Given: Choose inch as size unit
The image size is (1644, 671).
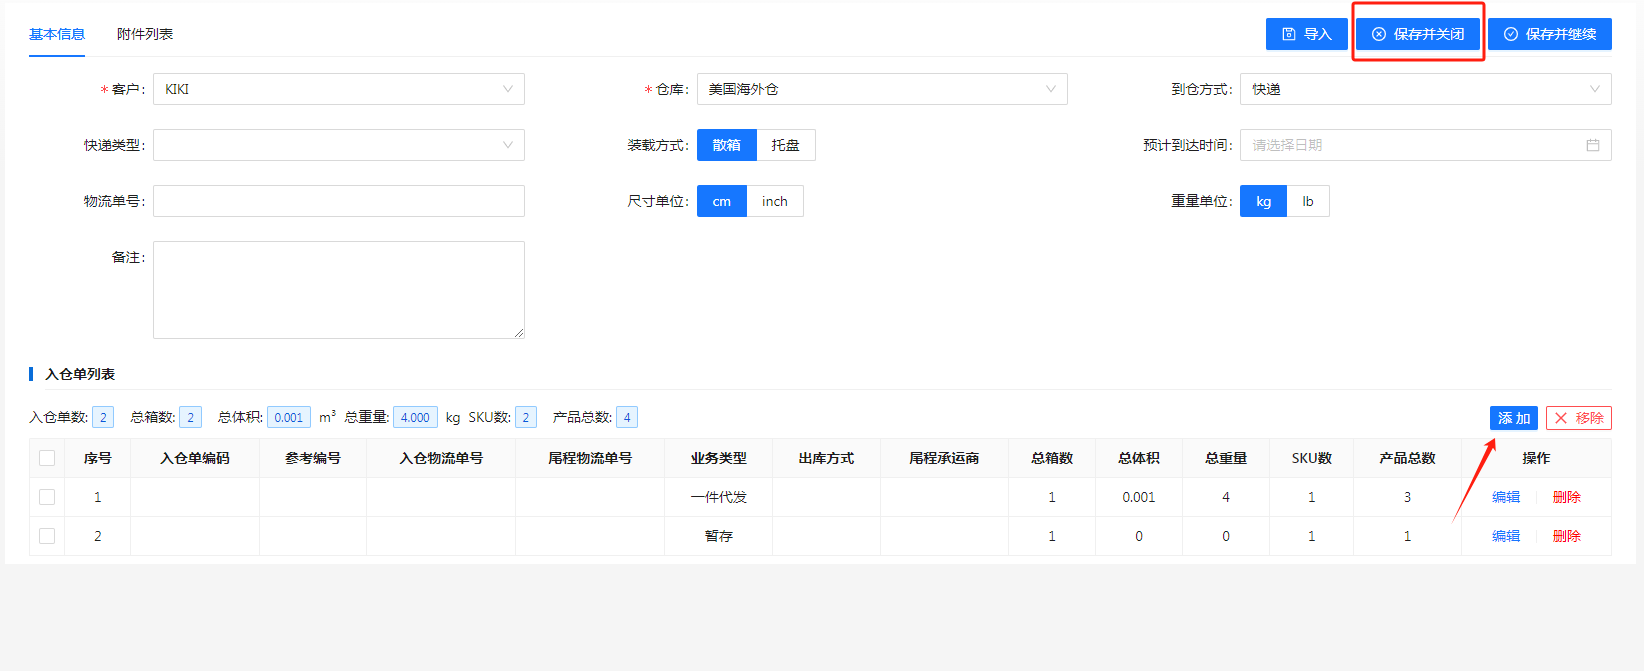Looking at the screenshot, I should (775, 201).
